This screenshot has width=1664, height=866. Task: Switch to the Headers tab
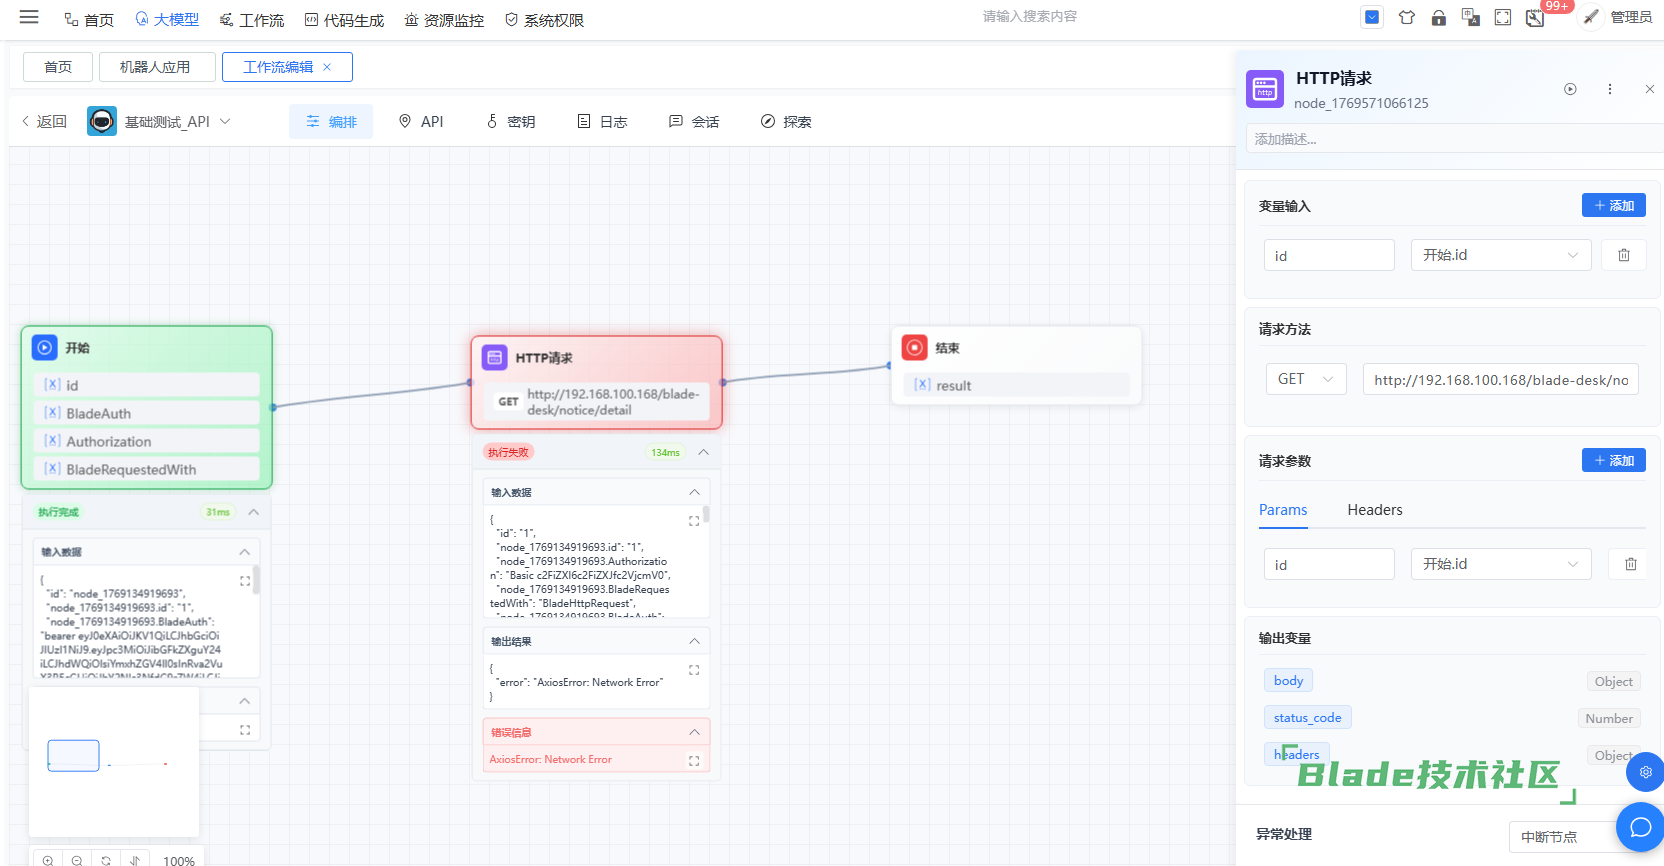(1374, 510)
